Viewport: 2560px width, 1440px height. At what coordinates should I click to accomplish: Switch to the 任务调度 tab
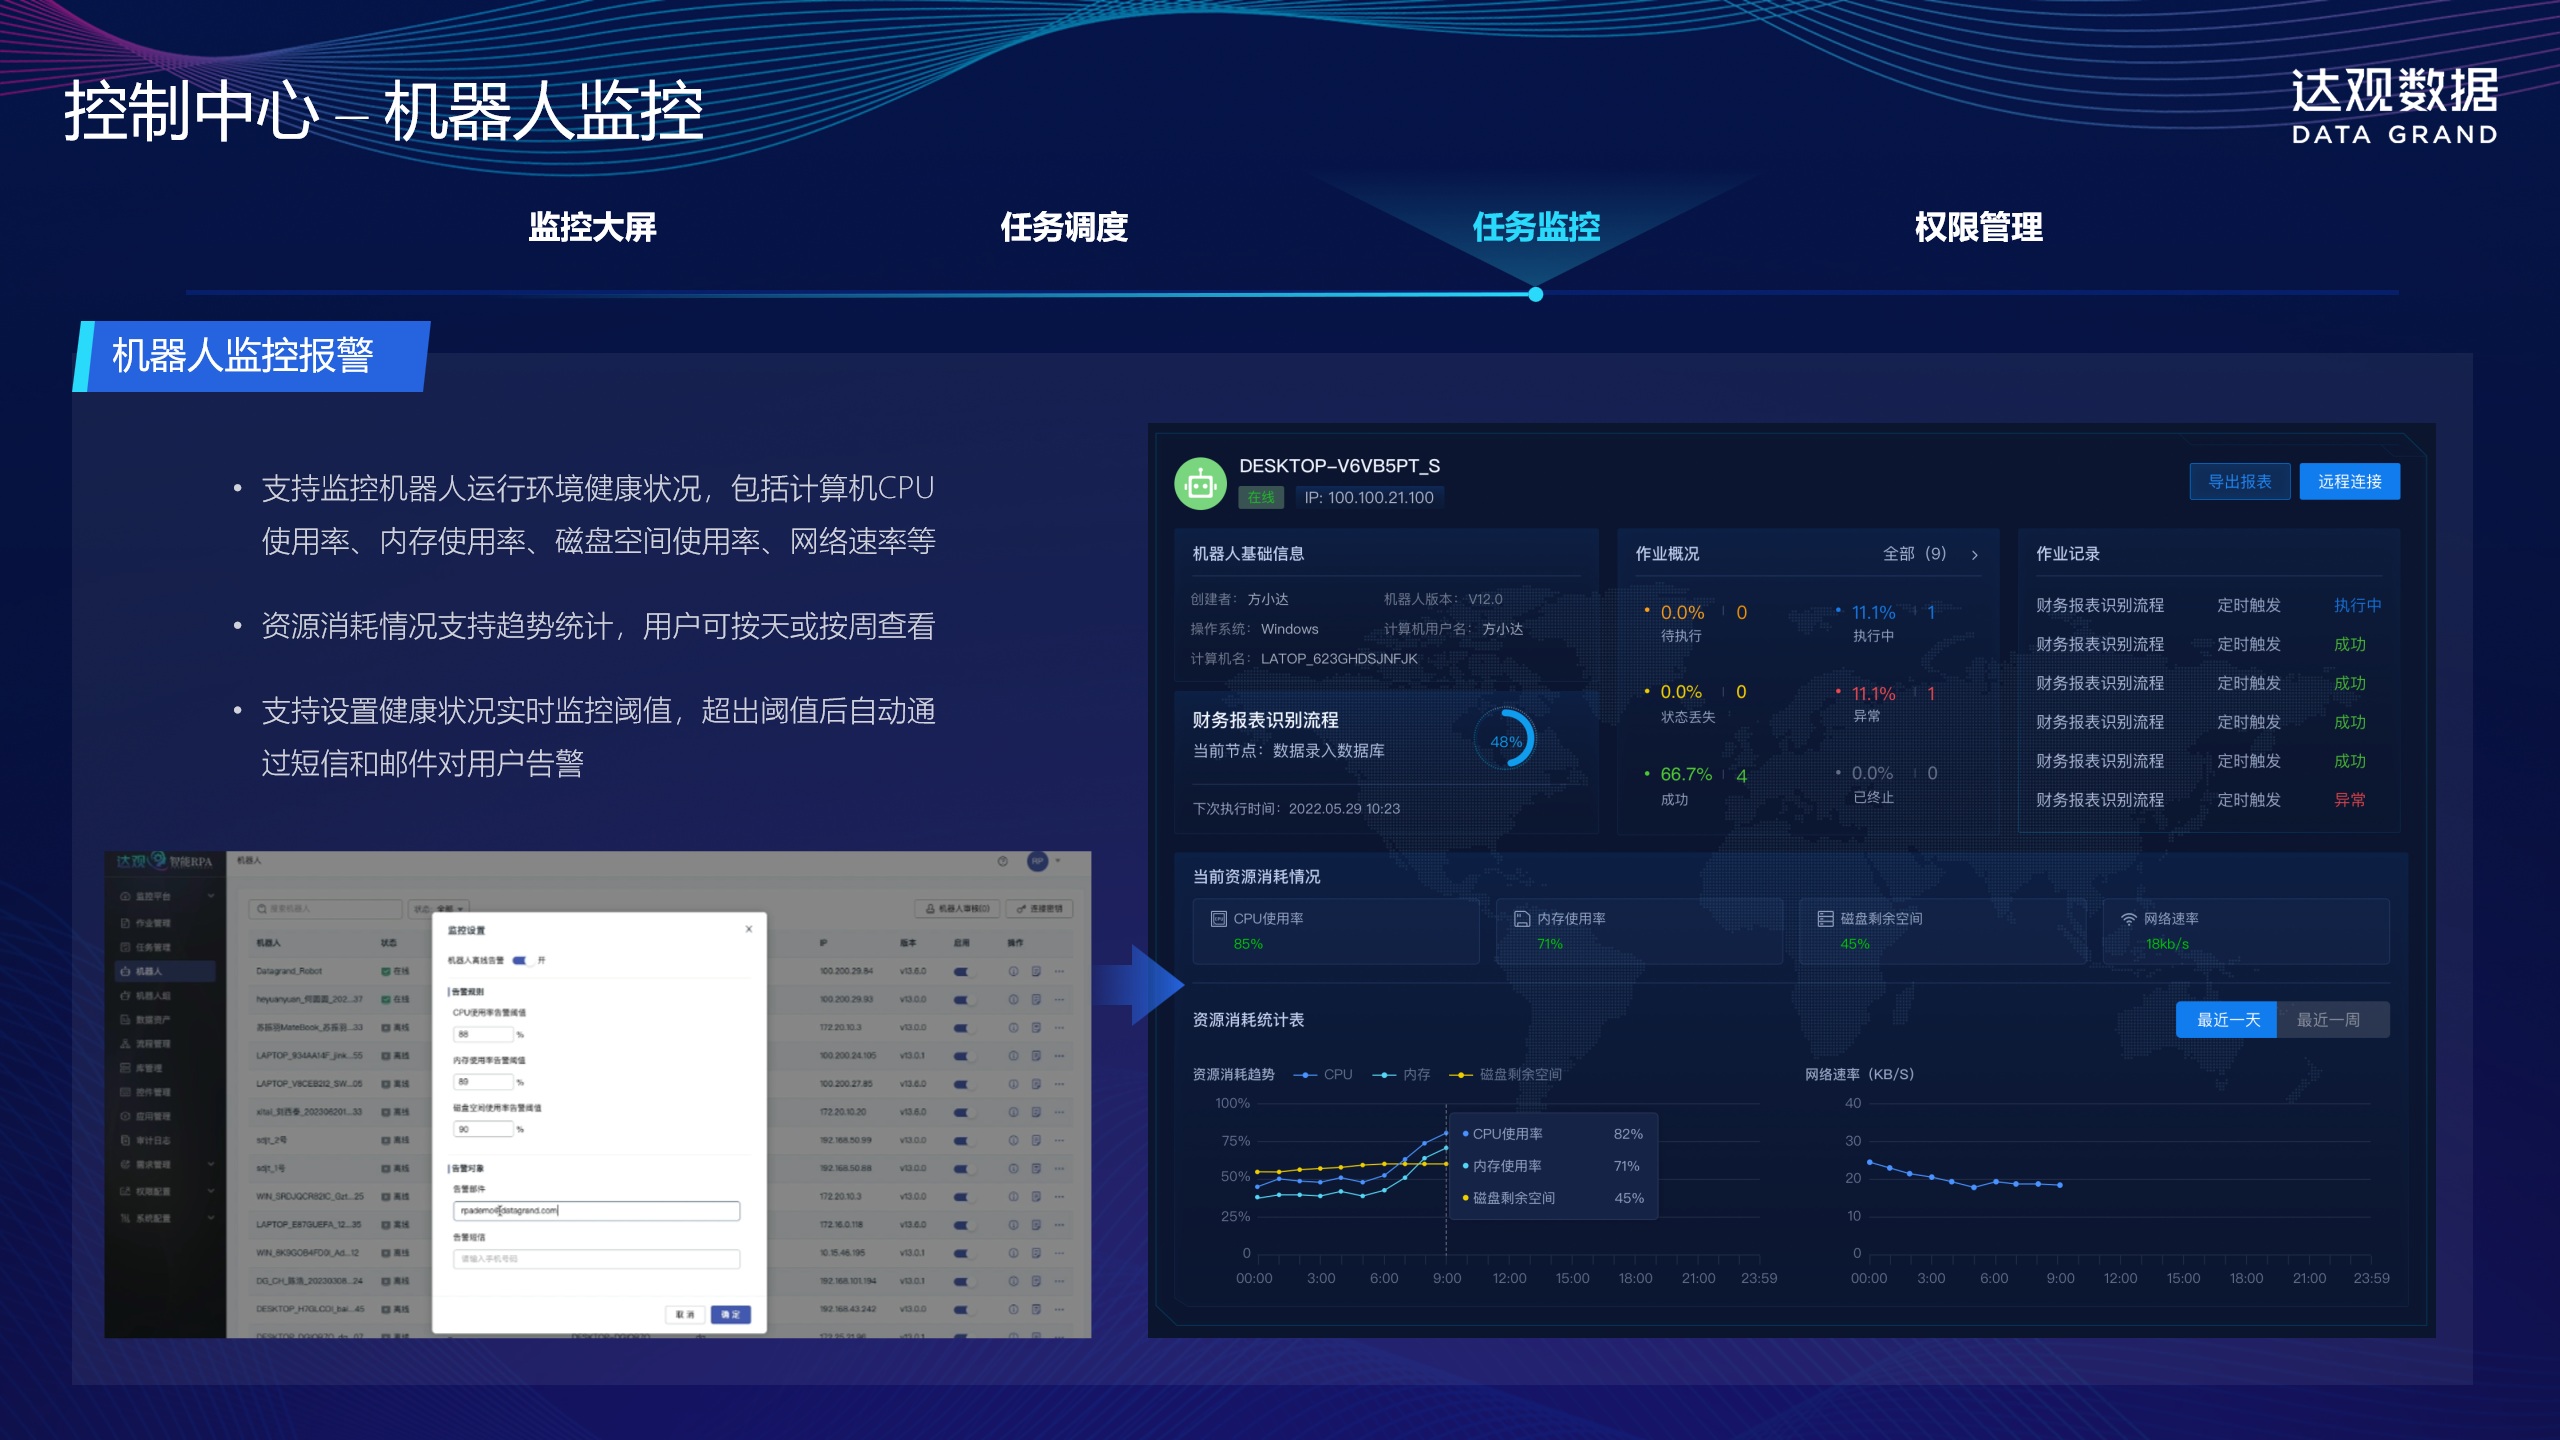point(1065,228)
